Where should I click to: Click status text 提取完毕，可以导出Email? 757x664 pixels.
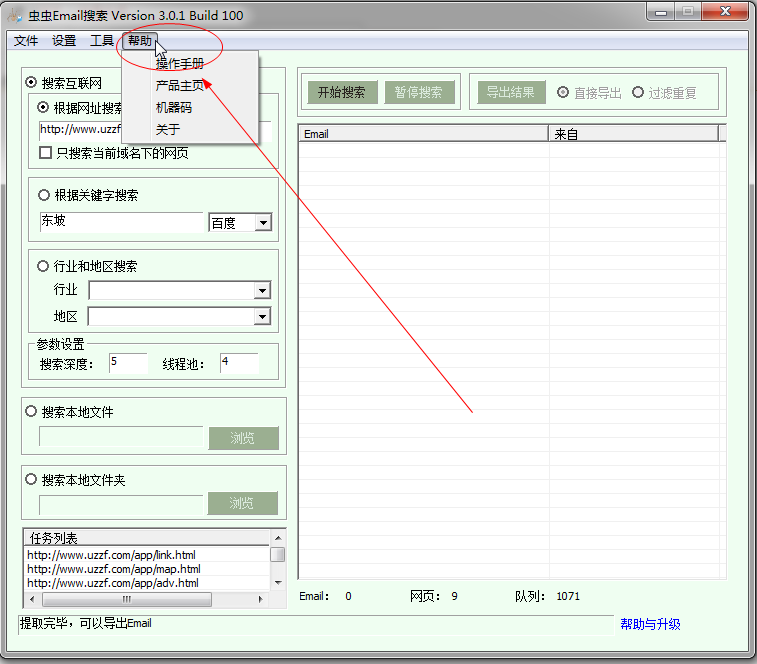(85, 623)
